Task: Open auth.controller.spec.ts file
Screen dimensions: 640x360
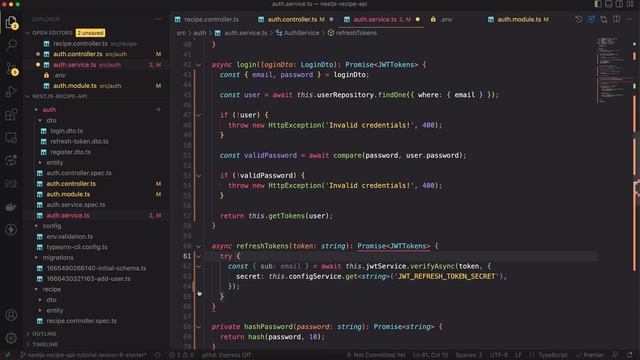Action: click(79, 173)
